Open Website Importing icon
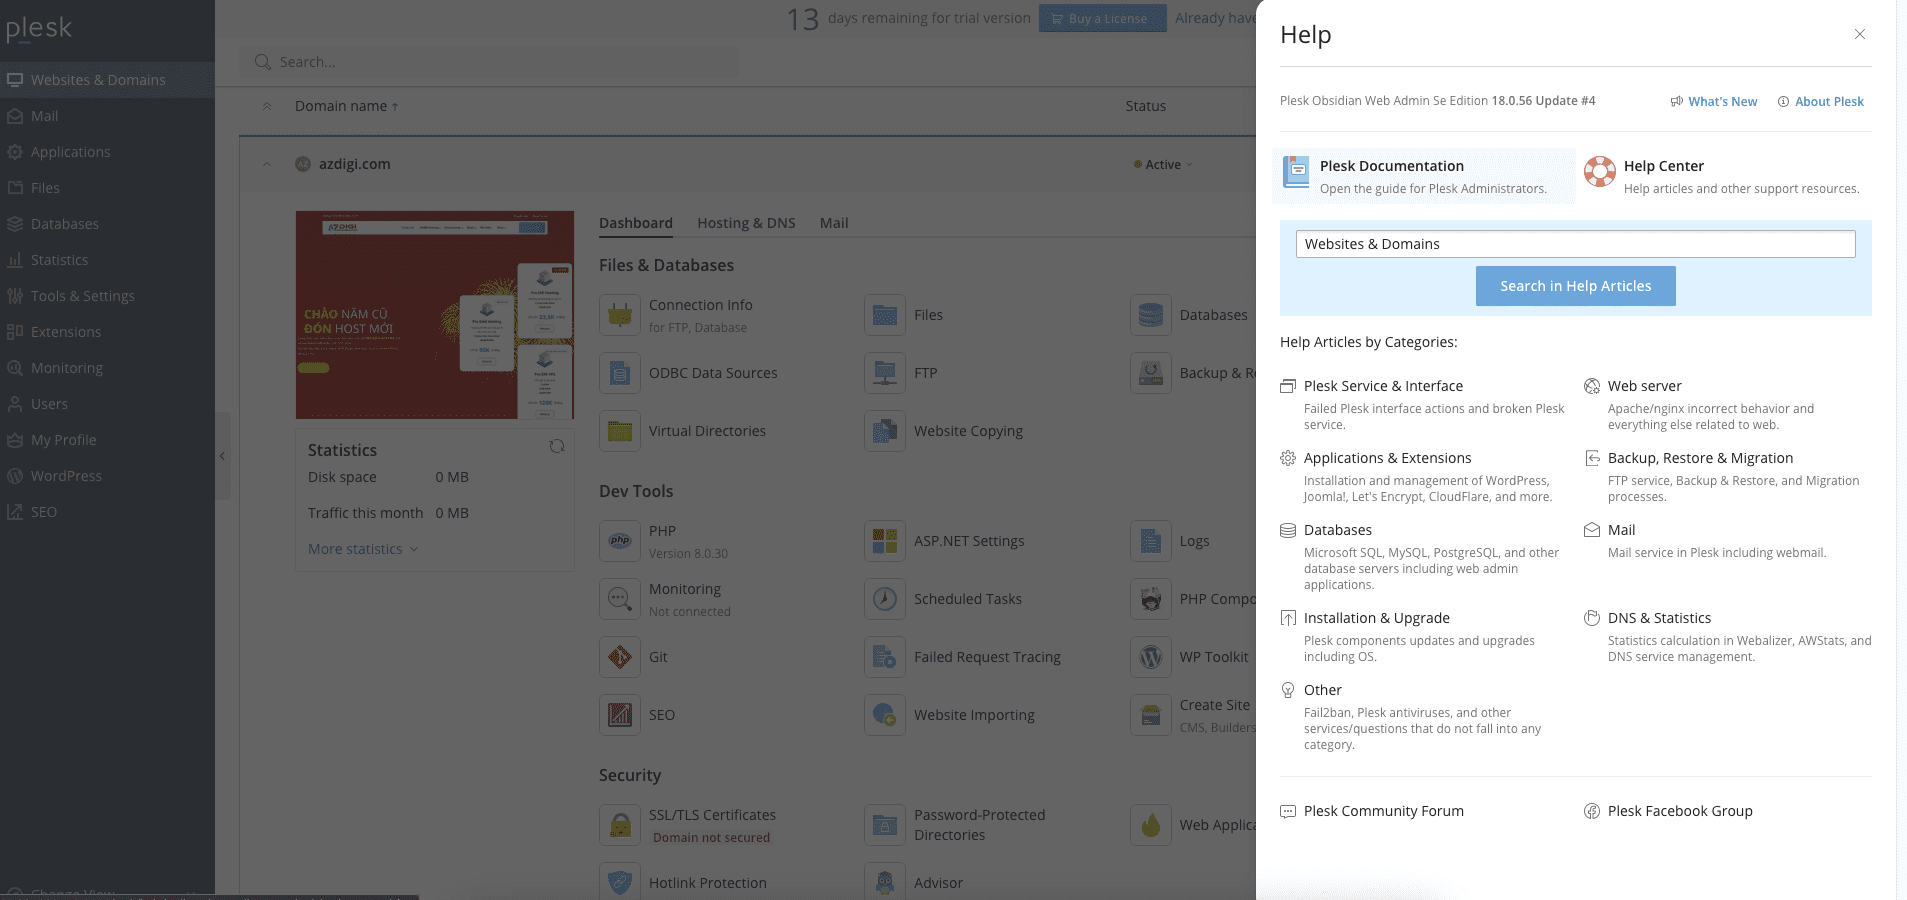Screen dimensions: 1907x900 [885, 715]
